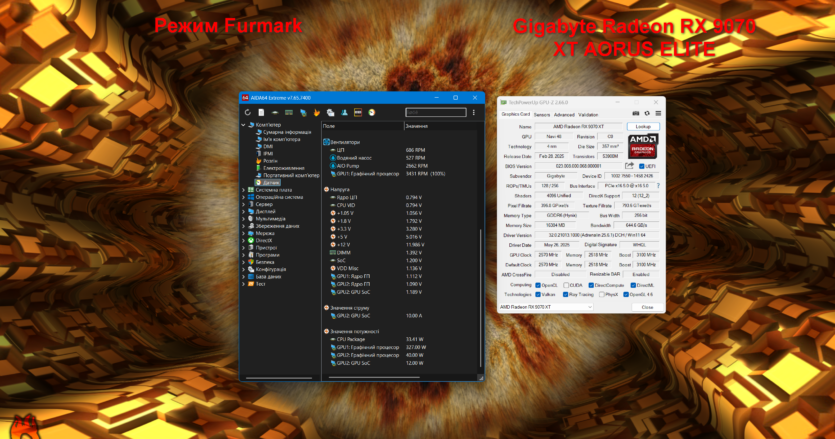Switch to the Sensors tab in GPU-Z
Screen dimensions: 835x439
(x=542, y=115)
